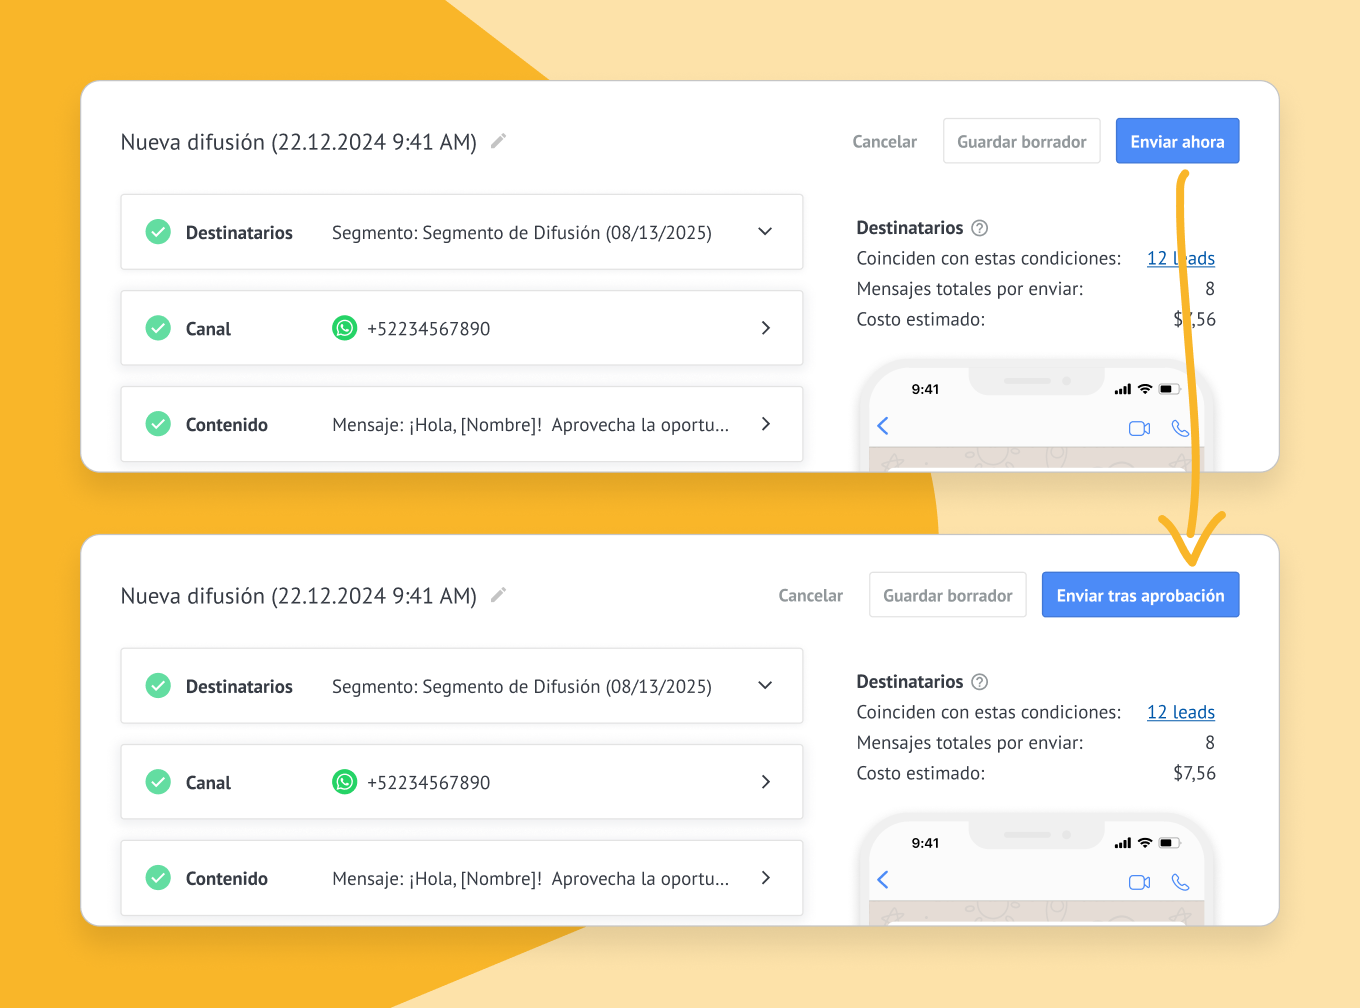Image resolution: width=1360 pixels, height=1008 pixels.
Task: Click Cancelar next to Enviar ahora
Action: coord(884,142)
